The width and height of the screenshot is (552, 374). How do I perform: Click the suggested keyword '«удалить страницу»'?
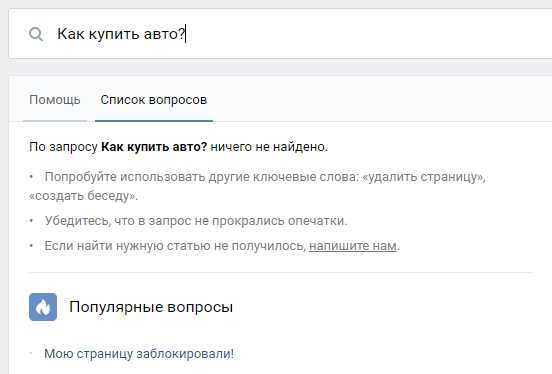[424, 177]
